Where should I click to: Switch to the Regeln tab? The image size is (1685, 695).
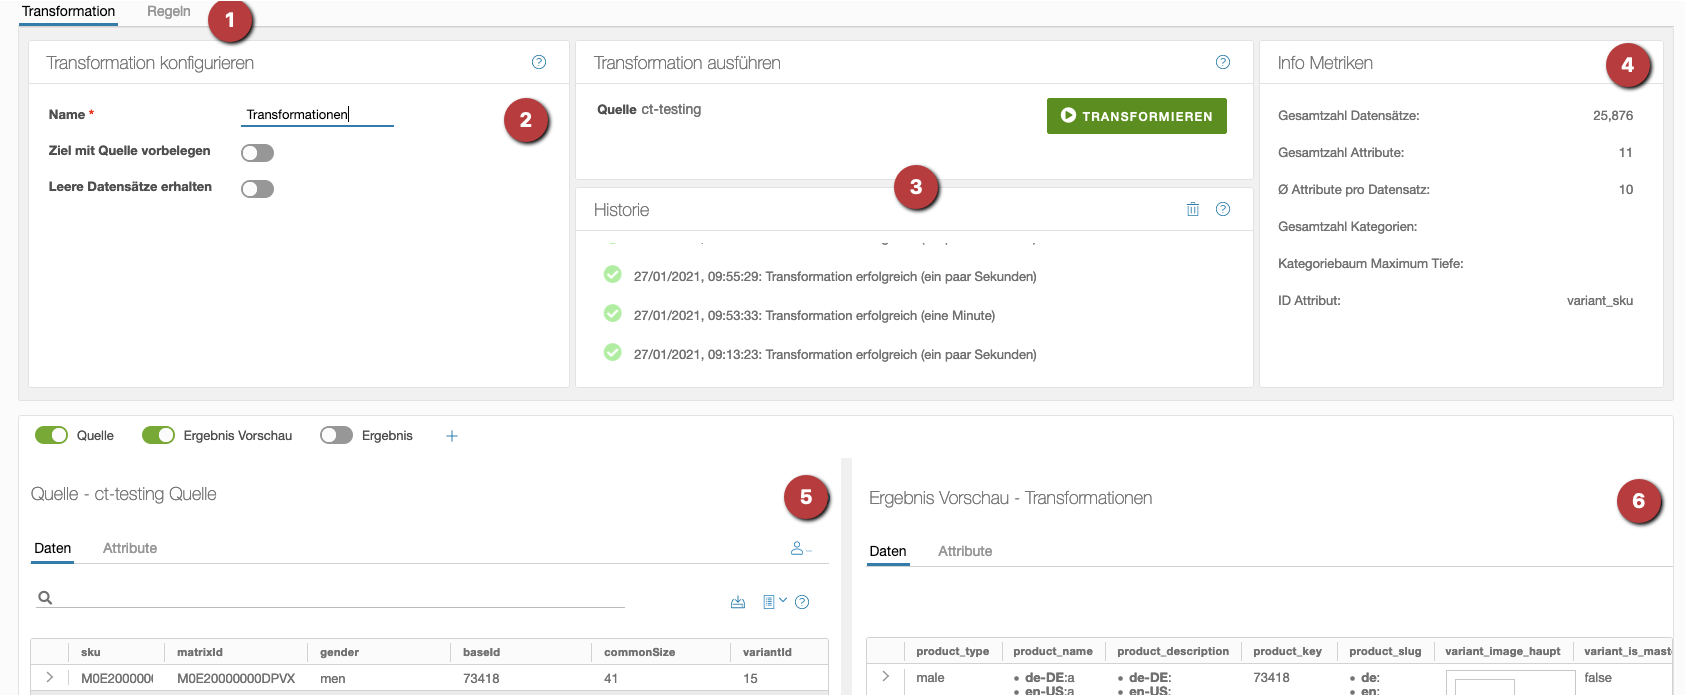(168, 12)
